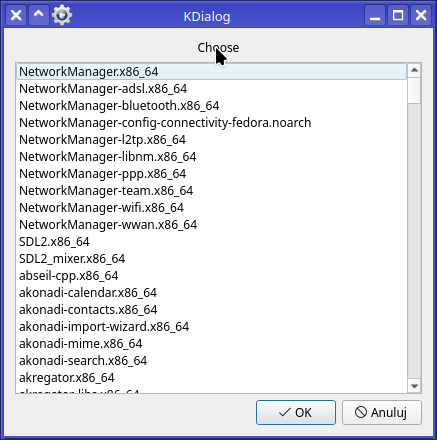Select akonadi-search.x86_64 entry
Image resolution: width=437 pixels, height=440 pixels.
point(211,361)
